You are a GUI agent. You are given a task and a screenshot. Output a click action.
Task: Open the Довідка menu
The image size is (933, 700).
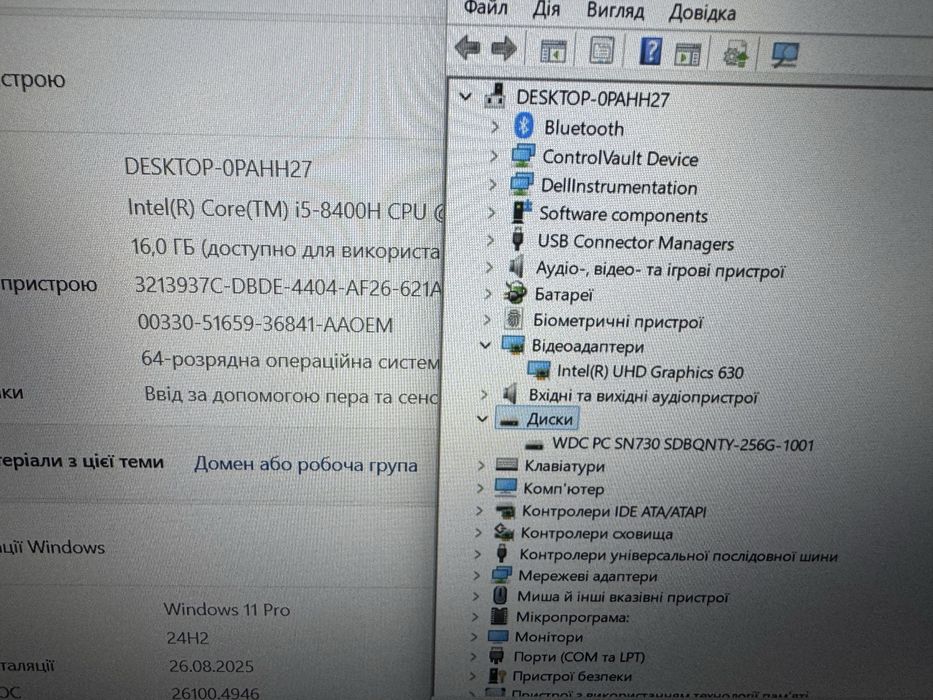coord(702,12)
